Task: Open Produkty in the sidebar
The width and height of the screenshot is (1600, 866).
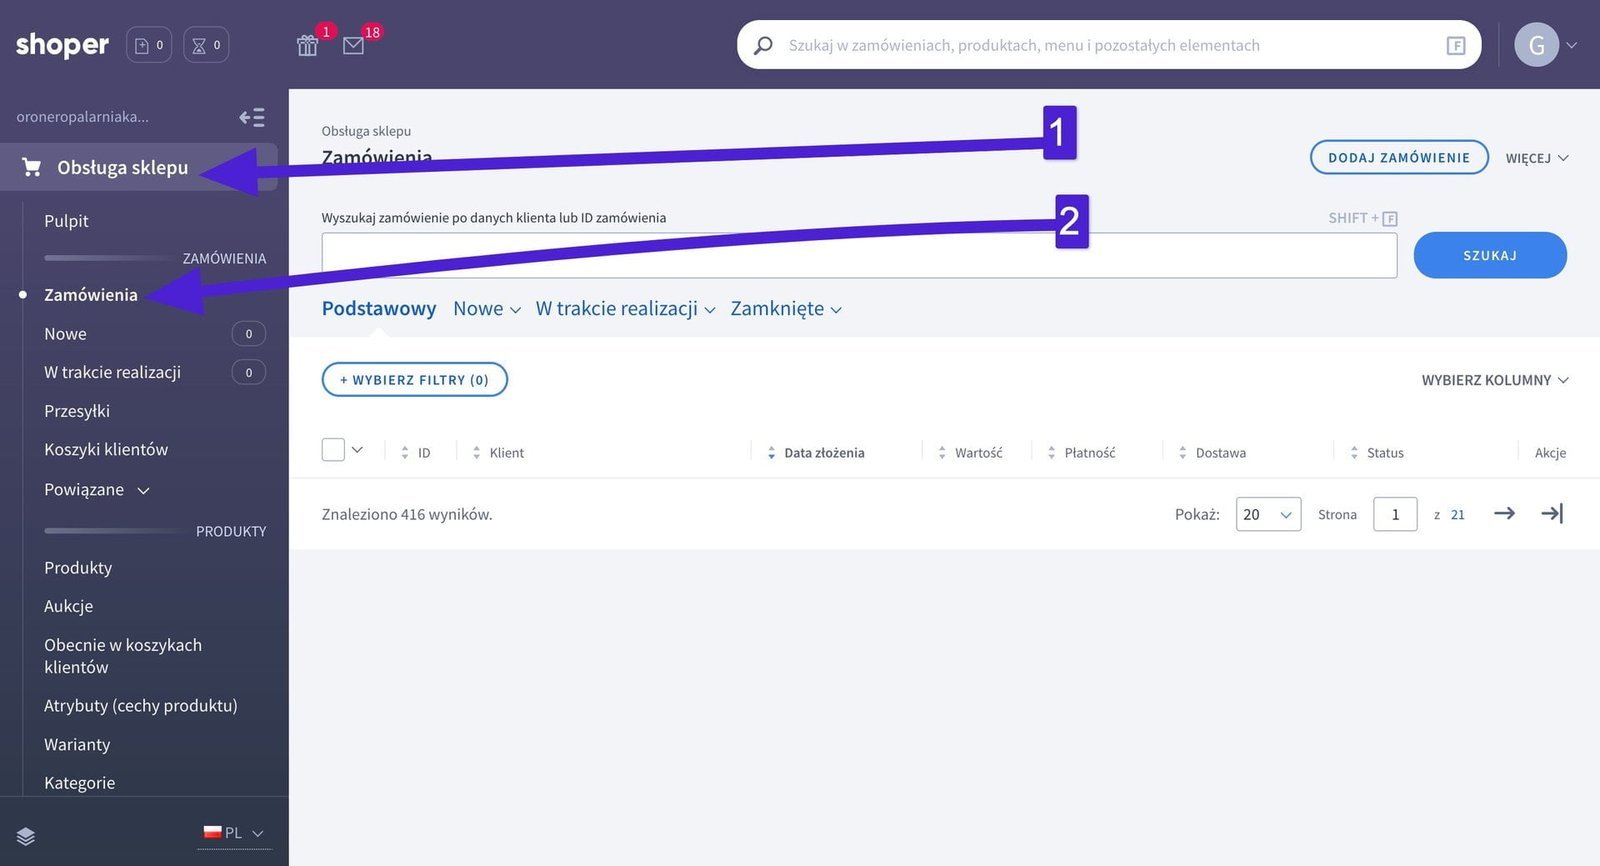Action: coord(78,568)
